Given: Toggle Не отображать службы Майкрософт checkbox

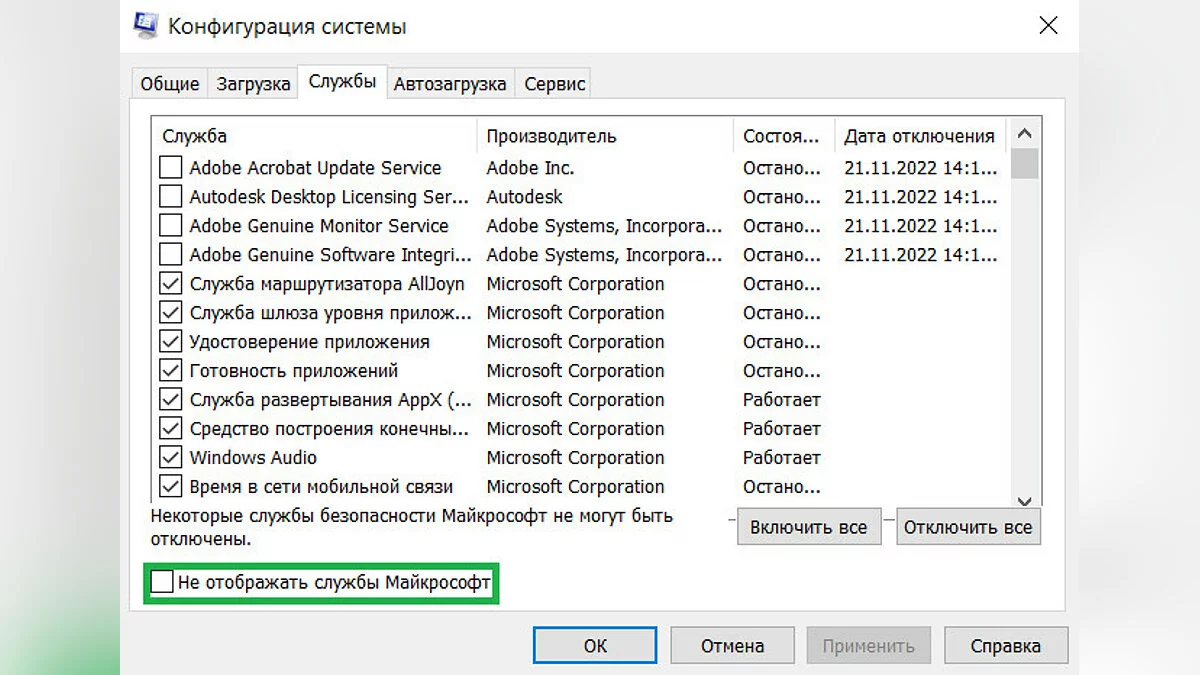Looking at the screenshot, I should point(162,582).
